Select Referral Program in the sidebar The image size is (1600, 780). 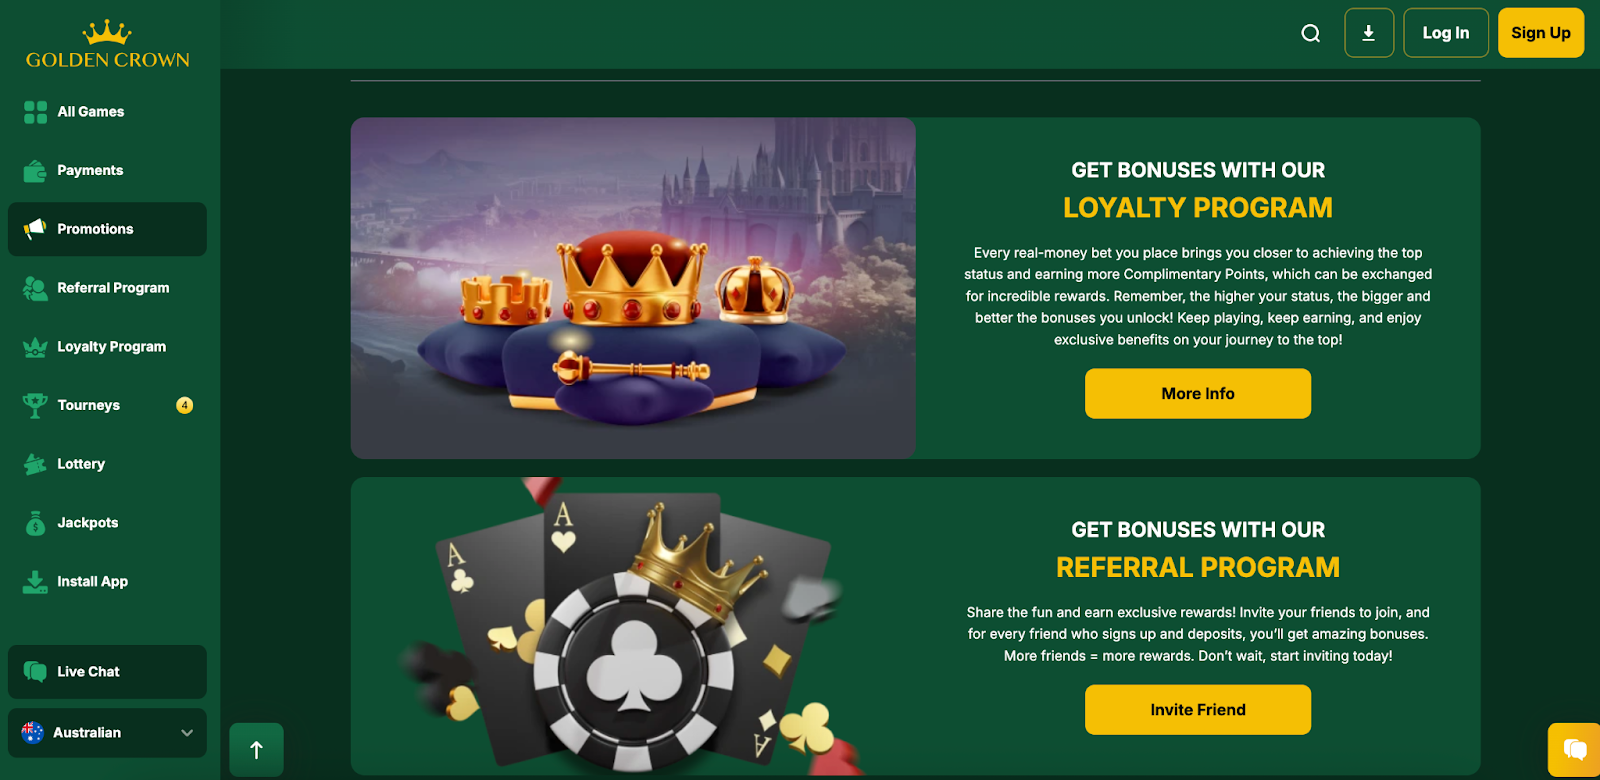107,288
